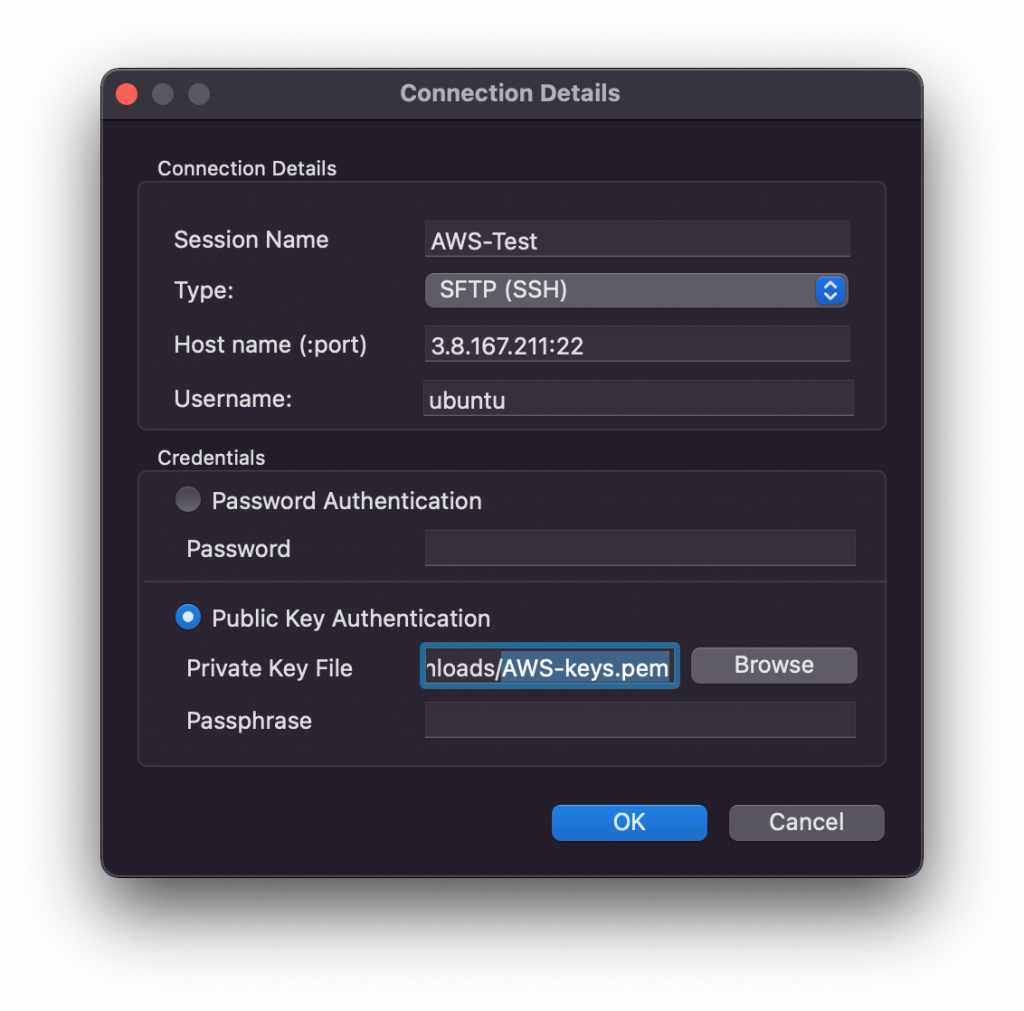This screenshot has height=1011, width=1024.
Task: Click the Type dropdown stepper arrows
Action: tap(830, 290)
